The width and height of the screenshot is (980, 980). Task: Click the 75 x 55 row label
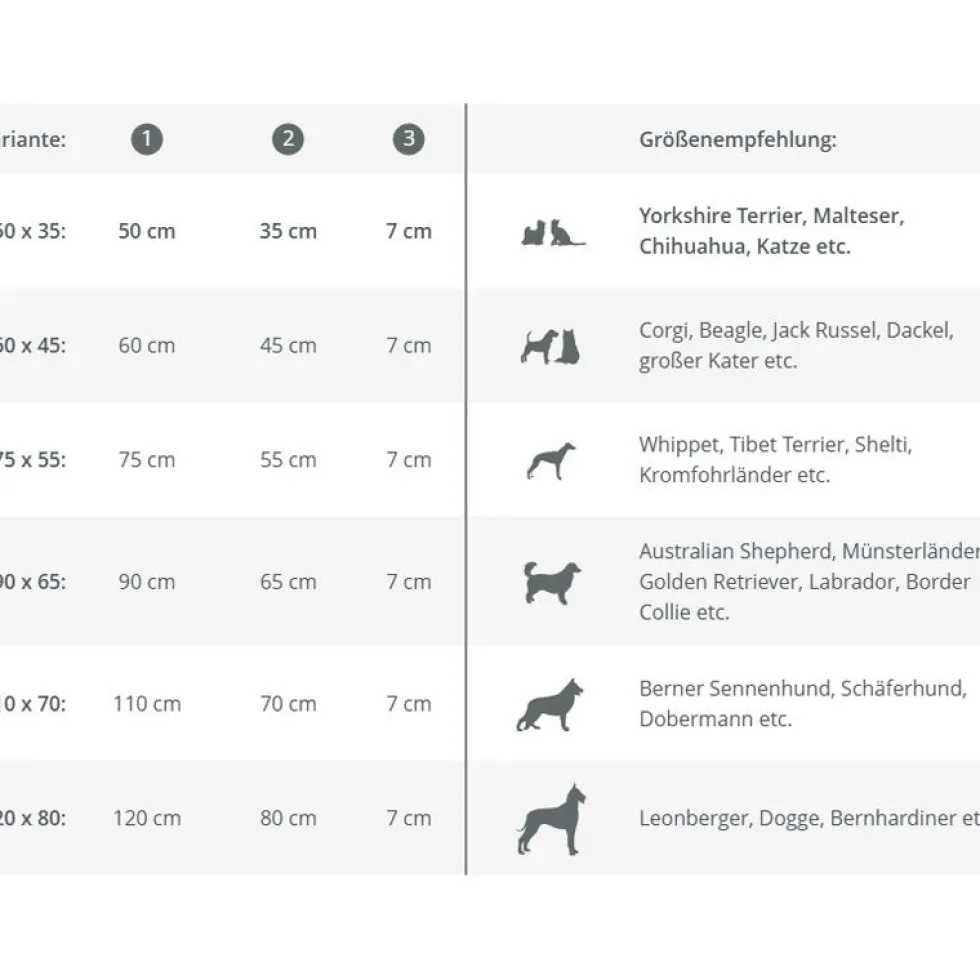32,460
